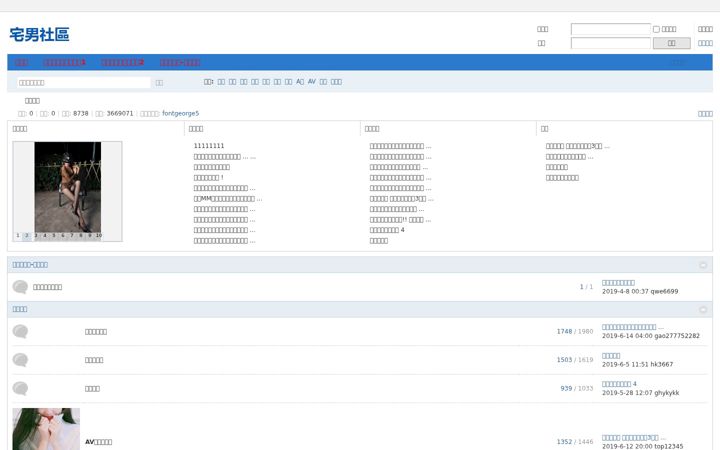Switch the slideshow to image 10
Viewport: 720px width, 450px height.
click(x=99, y=236)
